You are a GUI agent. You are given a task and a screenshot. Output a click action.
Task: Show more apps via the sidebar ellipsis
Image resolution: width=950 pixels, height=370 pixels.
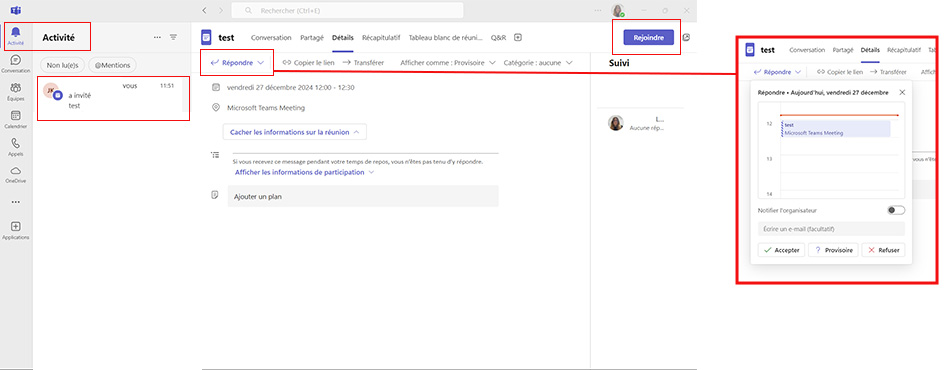pyautogui.click(x=16, y=202)
